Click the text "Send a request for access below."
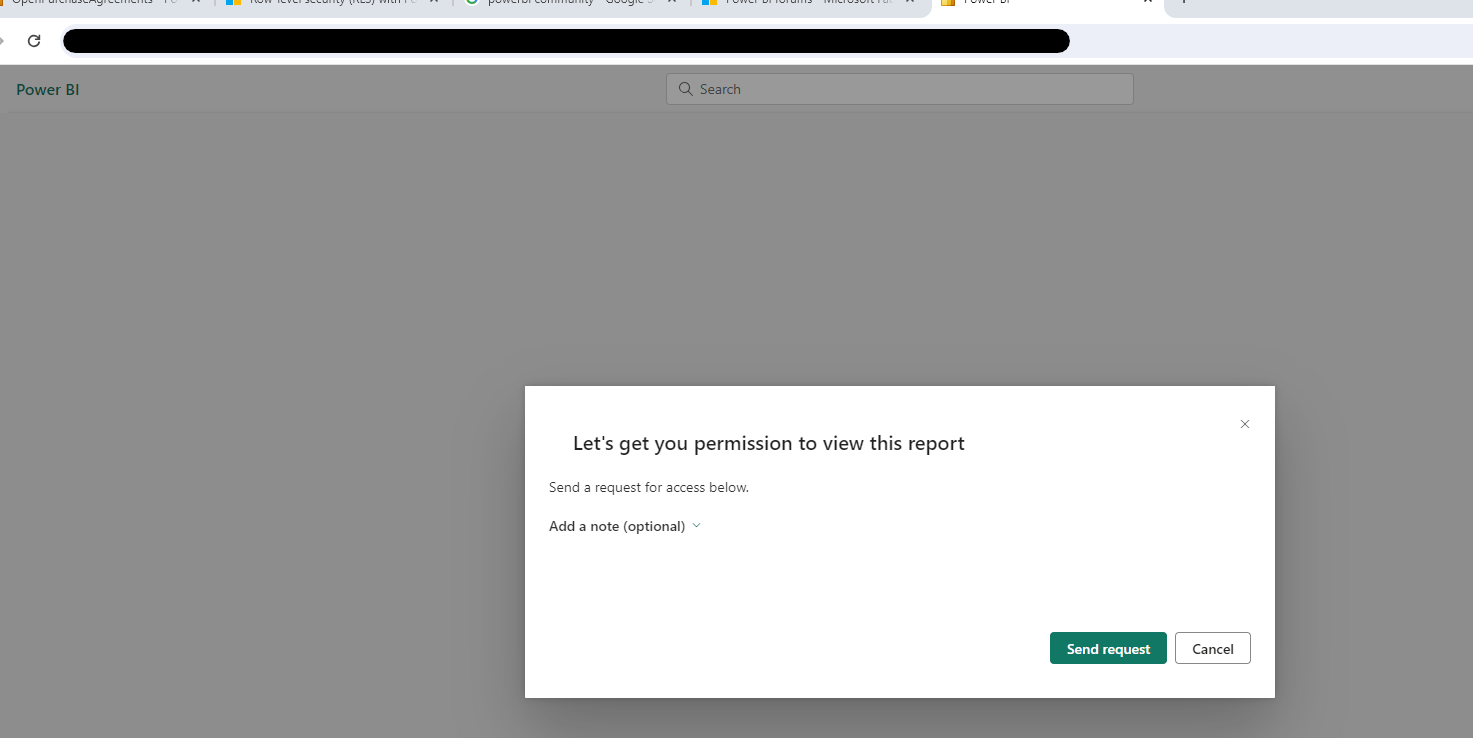Viewport: 1473px width, 738px height. click(649, 488)
